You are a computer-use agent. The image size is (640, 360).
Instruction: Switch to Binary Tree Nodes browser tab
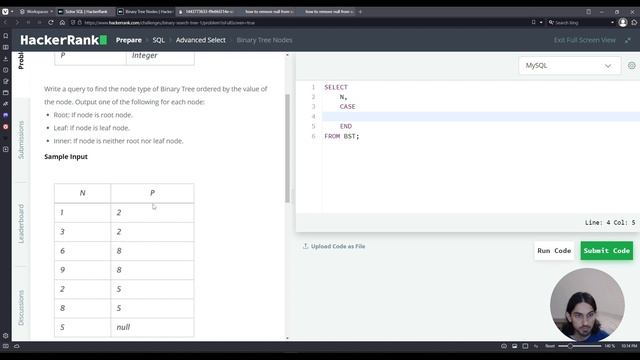(145, 11)
